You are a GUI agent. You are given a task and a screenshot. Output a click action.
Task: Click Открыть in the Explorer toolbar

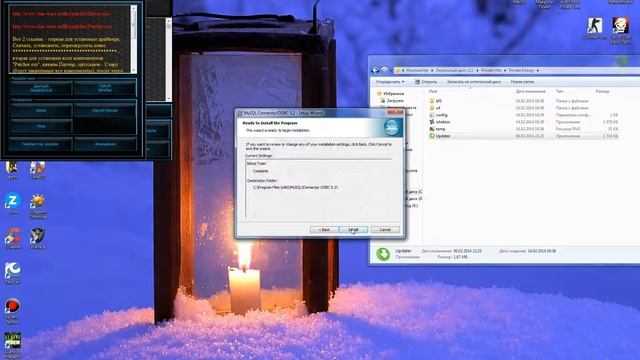click(x=426, y=82)
